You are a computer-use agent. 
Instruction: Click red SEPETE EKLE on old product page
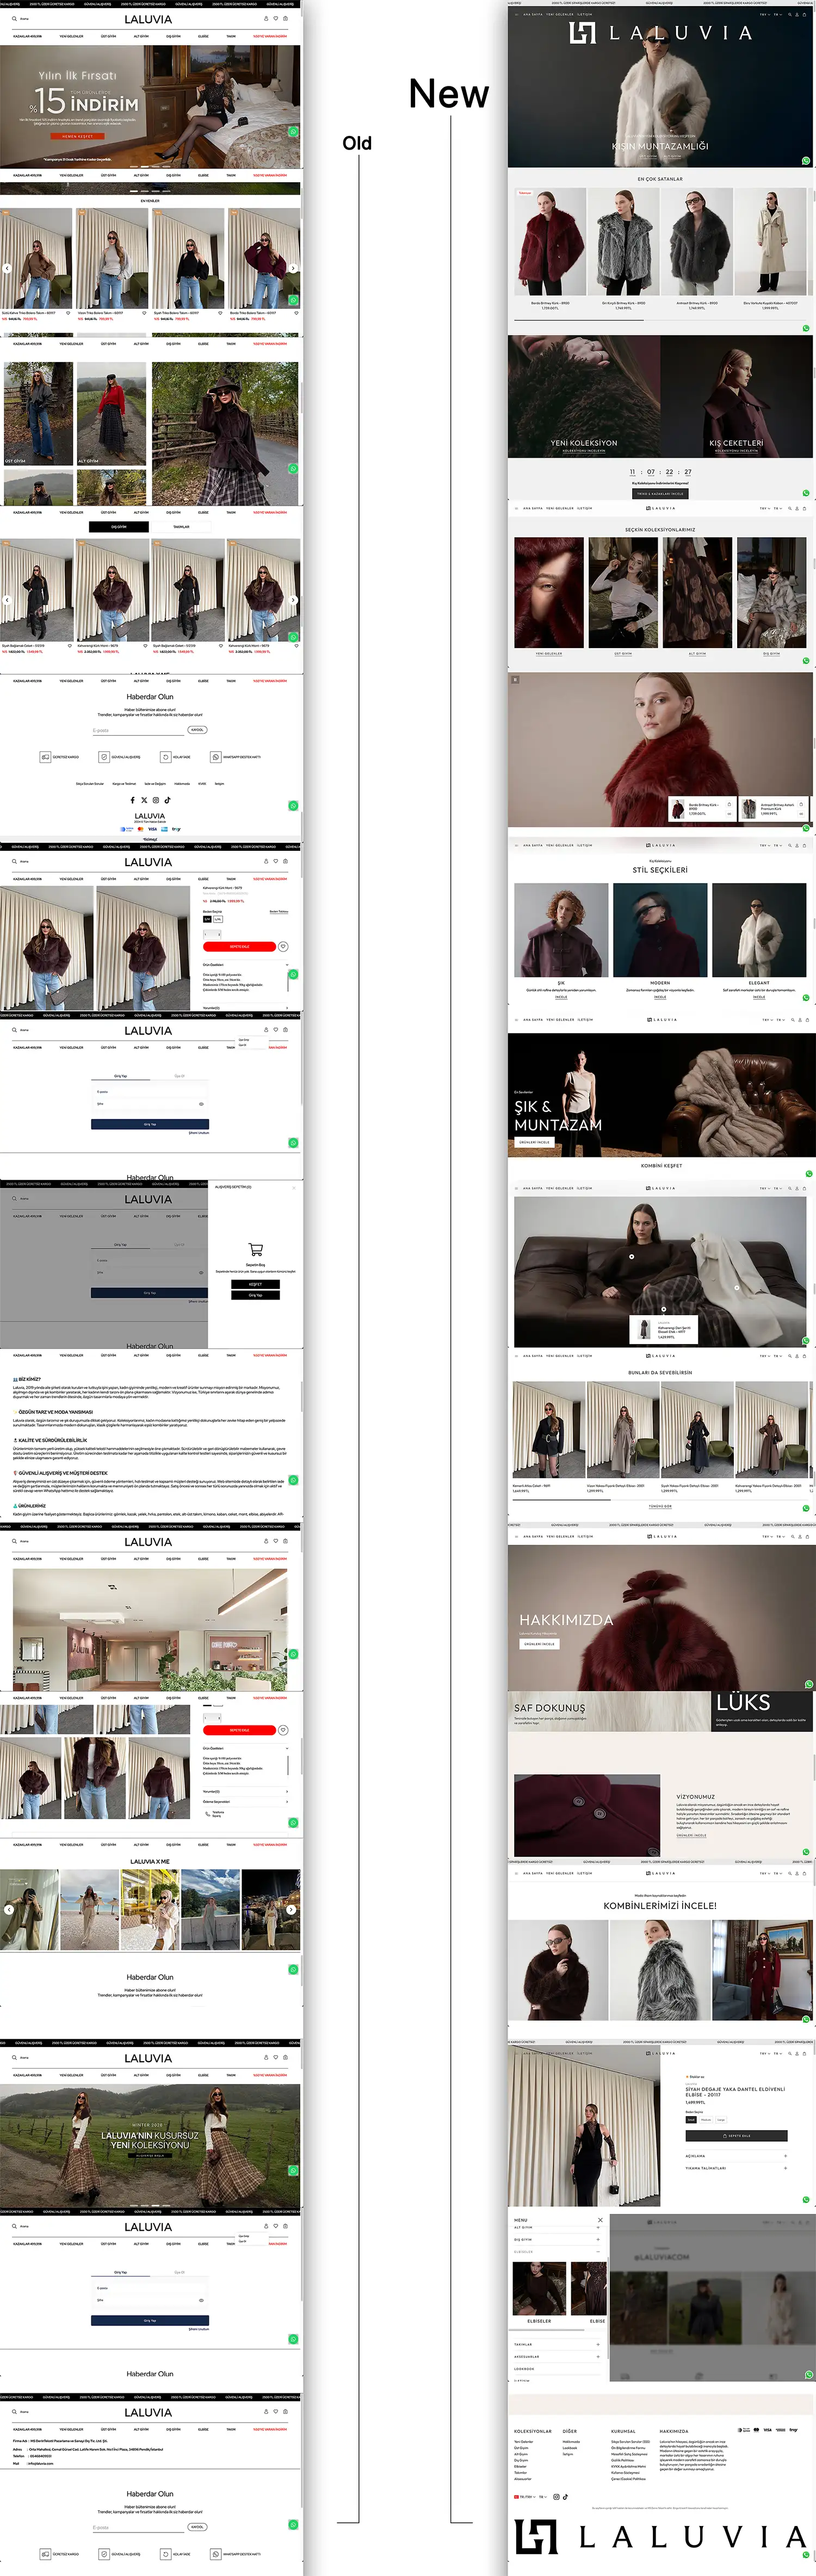tap(239, 946)
